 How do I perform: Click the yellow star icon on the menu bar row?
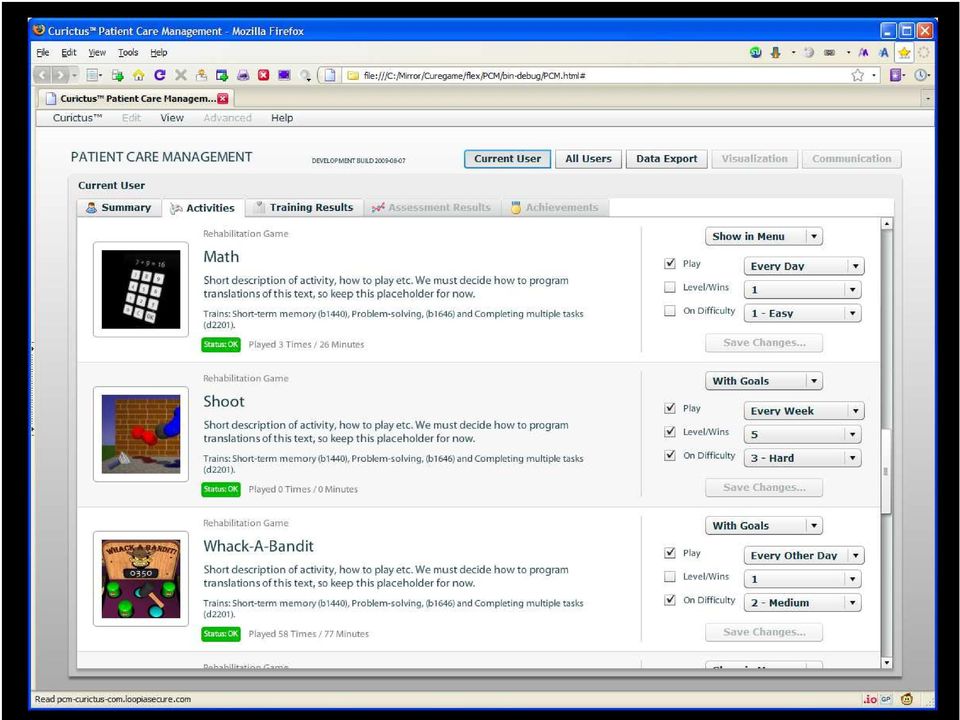click(904, 53)
